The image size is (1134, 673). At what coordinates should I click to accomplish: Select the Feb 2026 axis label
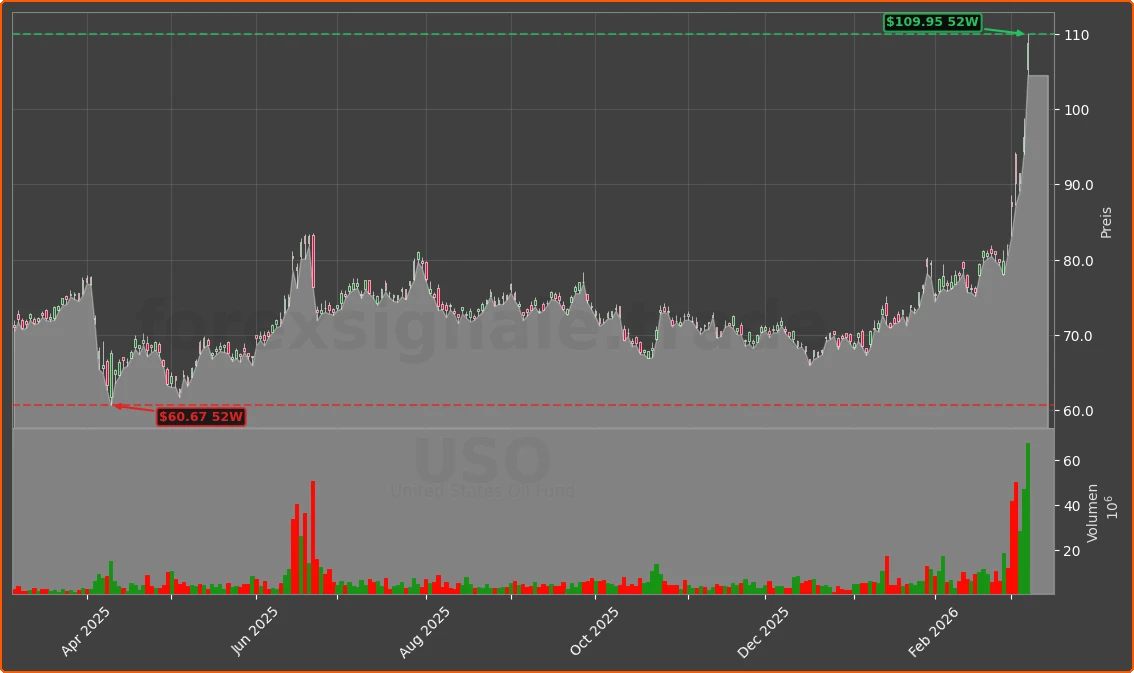[933, 625]
